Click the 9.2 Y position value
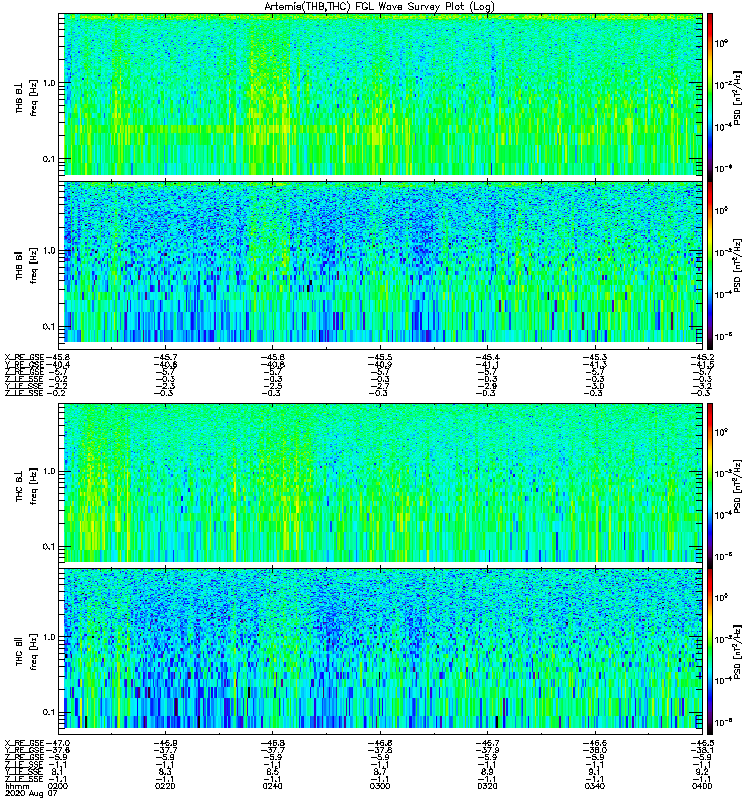 (x=702, y=772)
